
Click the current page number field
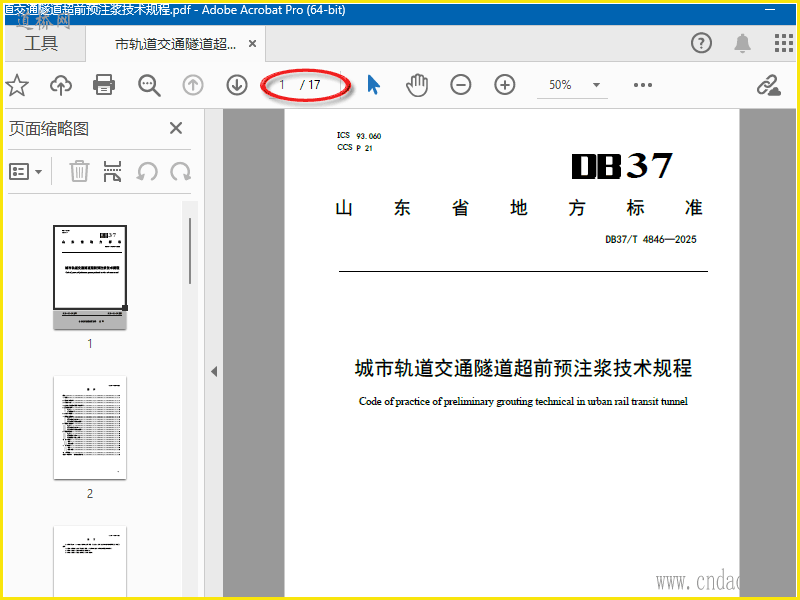point(282,85)
